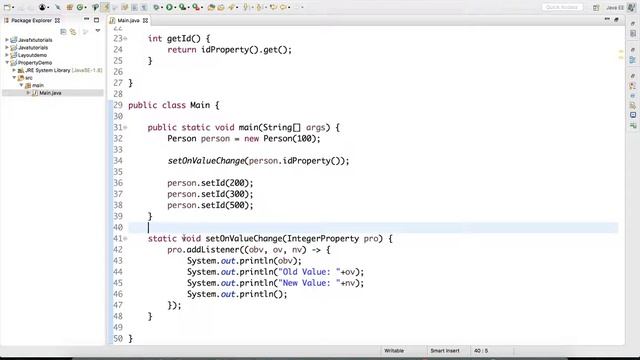Expand the Javatutorials project node
The height and width of the screenshot is (360, 640).
point(7,47)
